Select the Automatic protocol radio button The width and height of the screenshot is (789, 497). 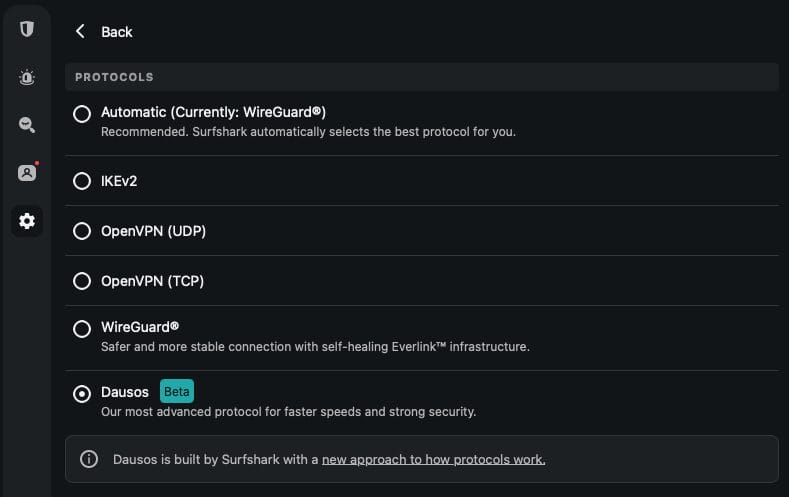(x=82, y=114)
